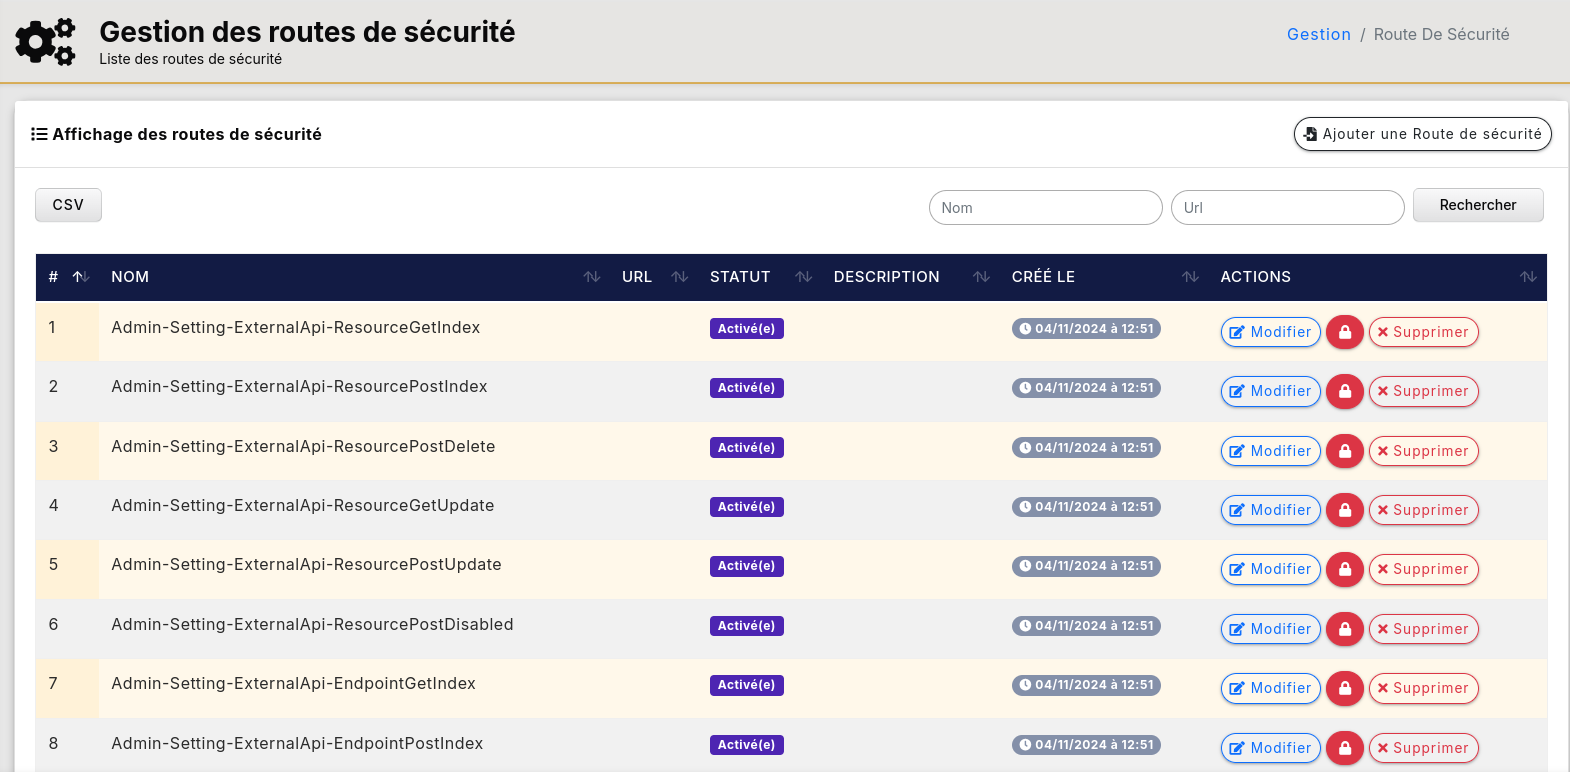Viewport: 1570px width, 772px height.
Task: Sort table by the # column
Action: (x=81, y=277)
